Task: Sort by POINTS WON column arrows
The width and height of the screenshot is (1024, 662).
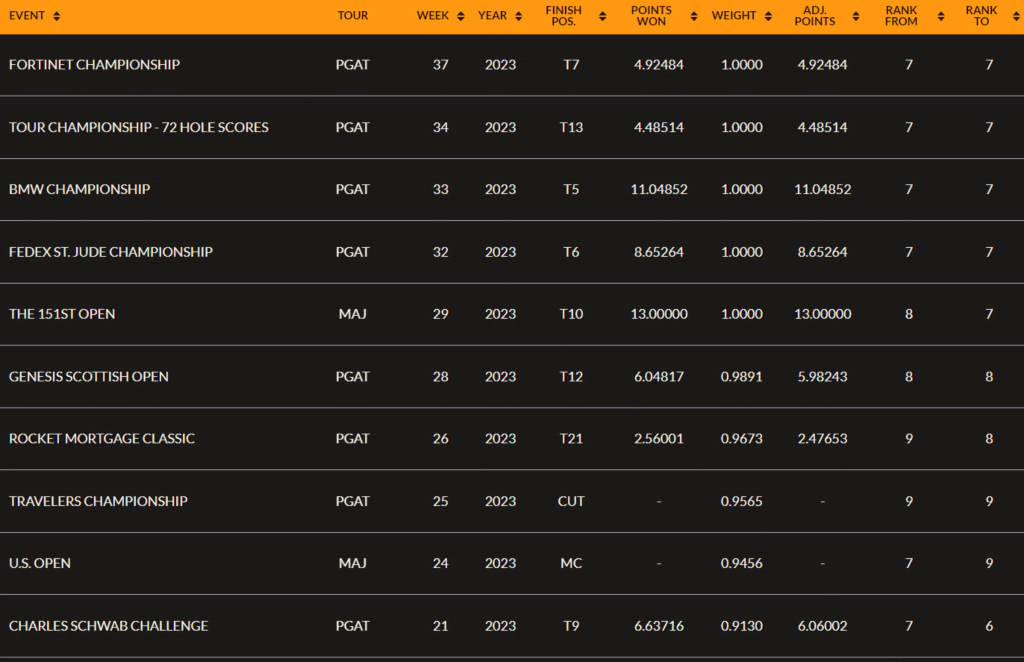Action: (694, 16)
